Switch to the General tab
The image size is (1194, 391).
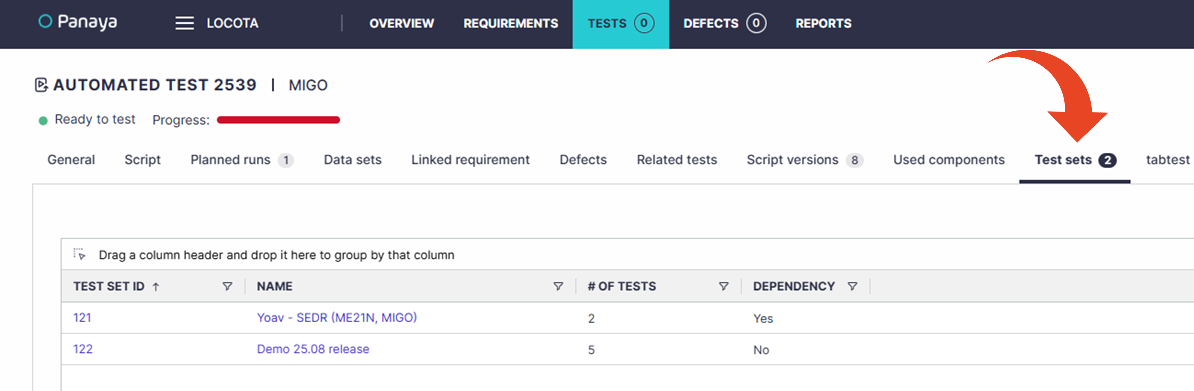71,160
